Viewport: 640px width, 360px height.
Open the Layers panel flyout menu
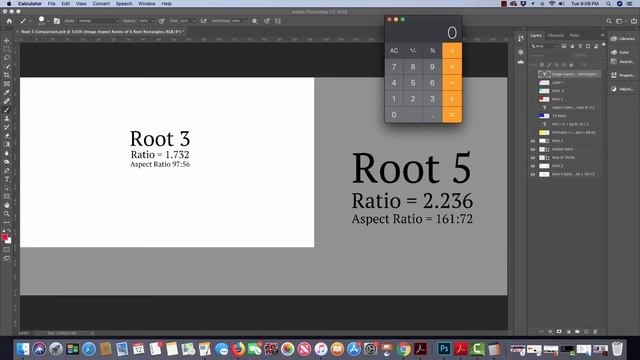[602, 36]
